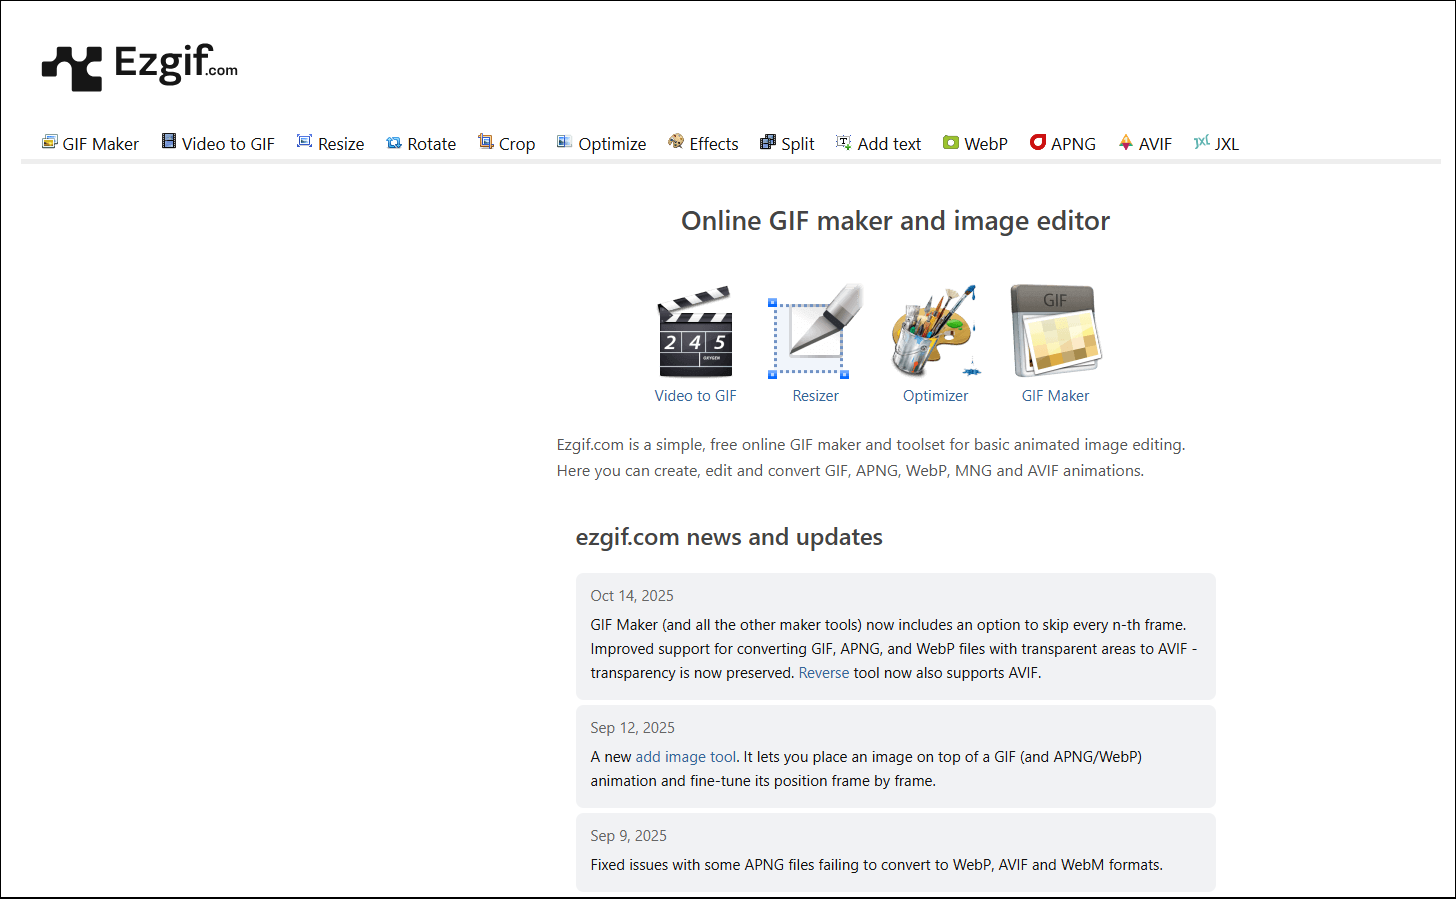Select Split in the navigation bar
Viewport: 1456px width, 899px height.
[798, 144]
